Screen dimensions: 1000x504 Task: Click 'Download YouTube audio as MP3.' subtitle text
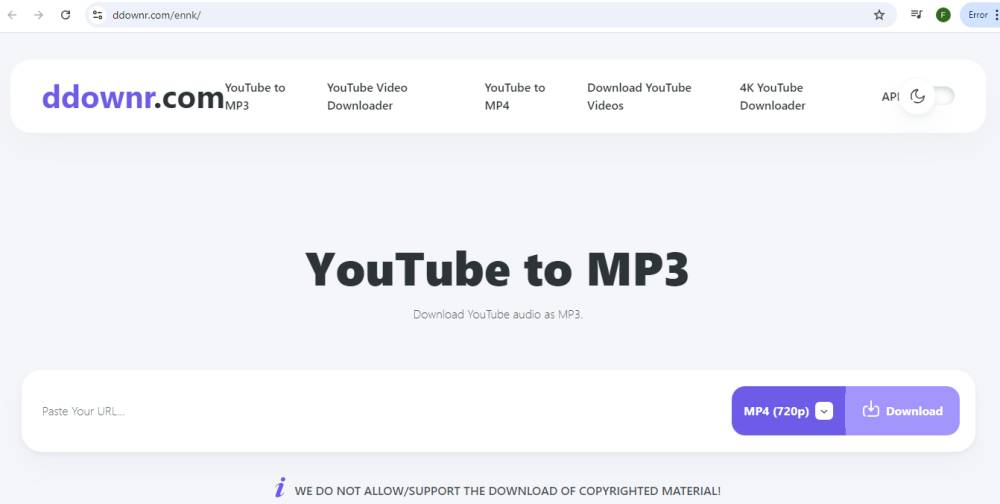[x=498, y=315]
